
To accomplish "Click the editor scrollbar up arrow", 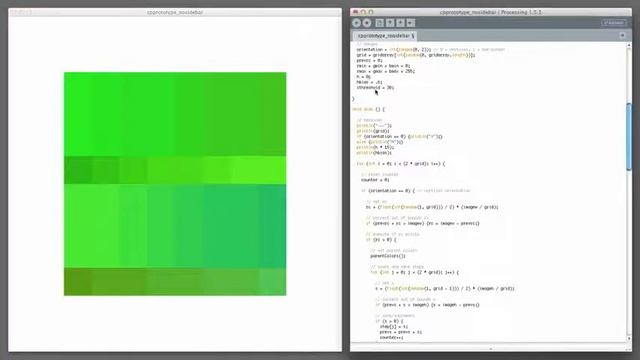I will (x=629, y=45).
